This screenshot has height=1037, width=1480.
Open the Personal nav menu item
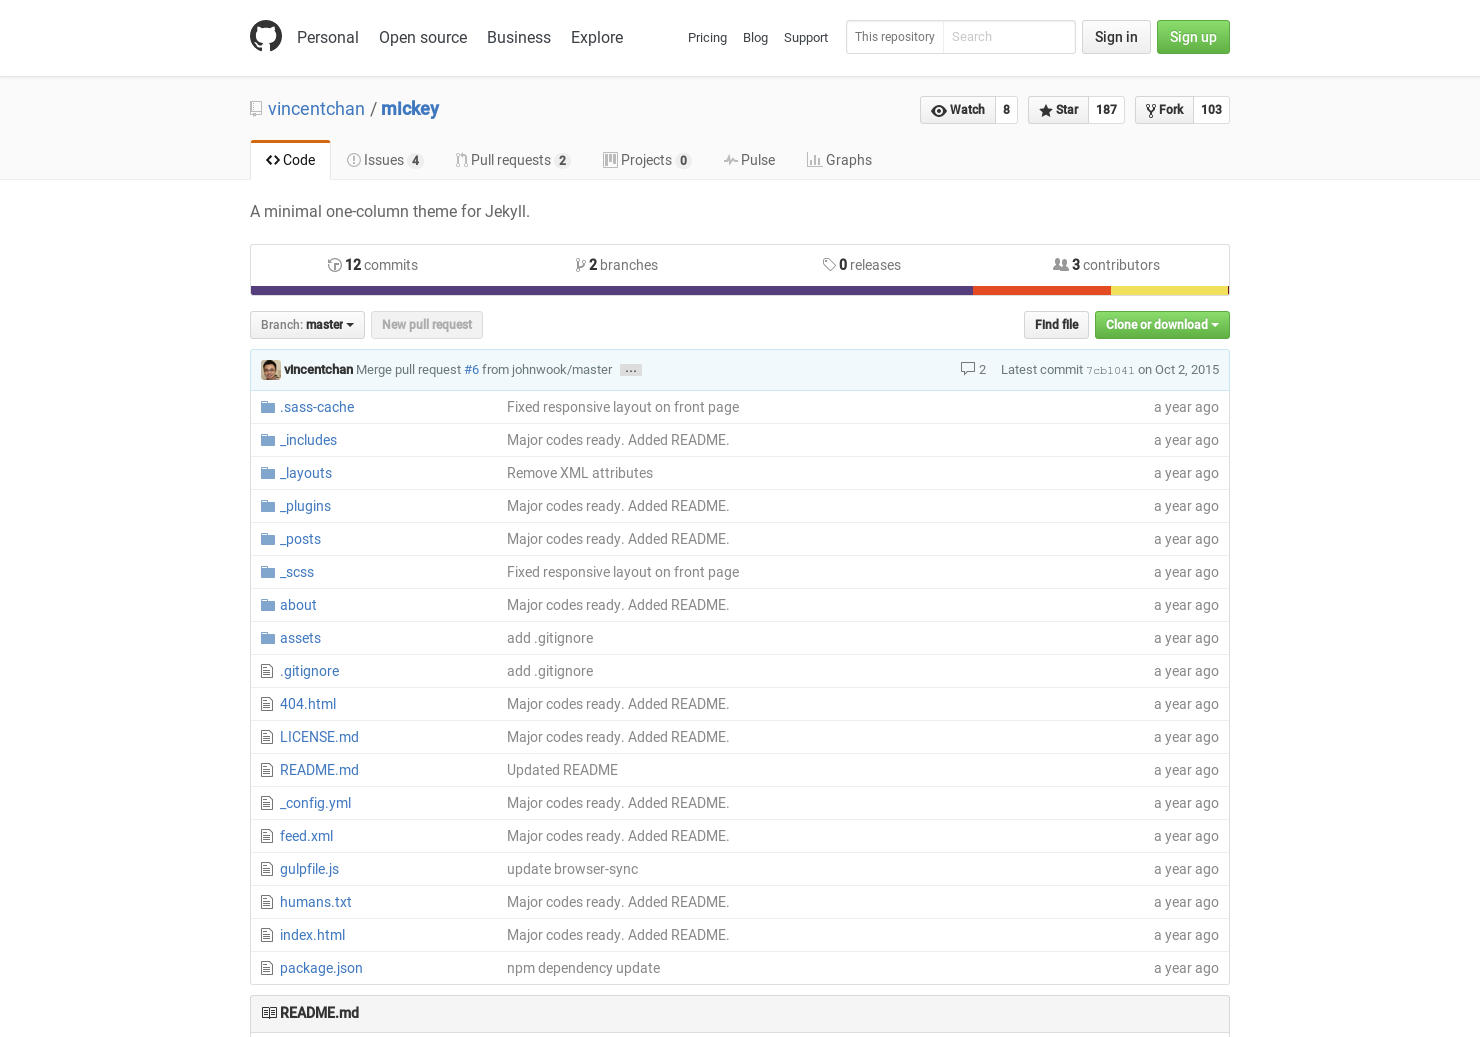[328, 37]
